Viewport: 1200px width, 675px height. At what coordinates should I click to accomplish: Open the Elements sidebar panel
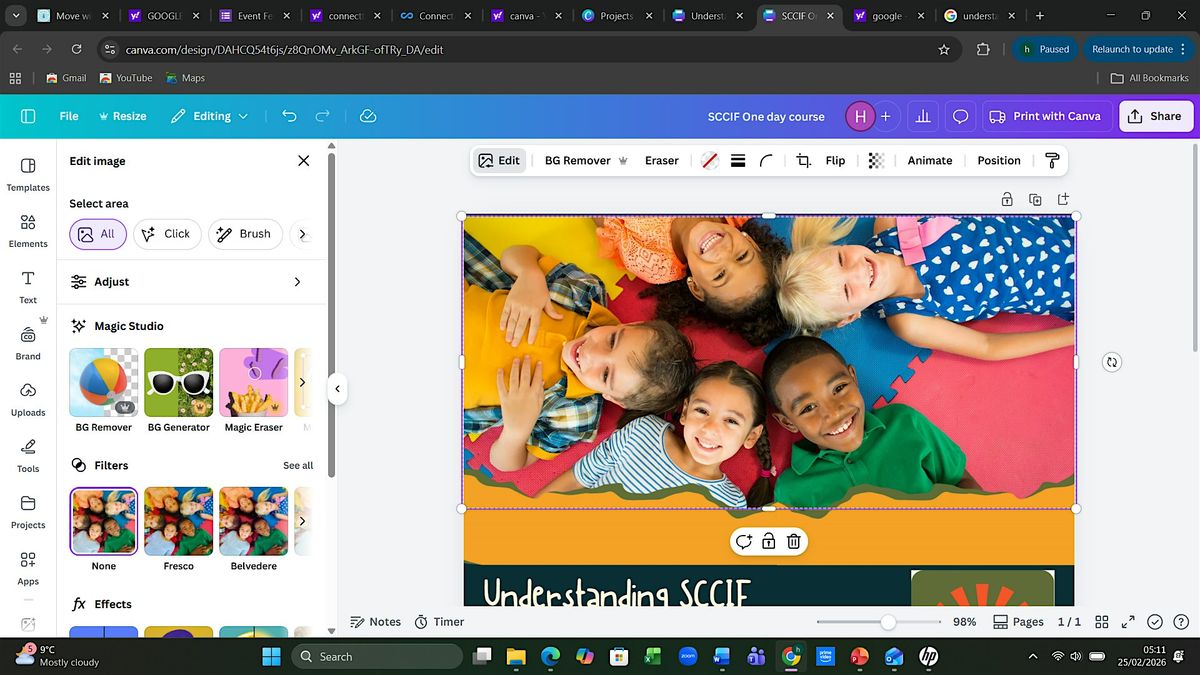28,230
